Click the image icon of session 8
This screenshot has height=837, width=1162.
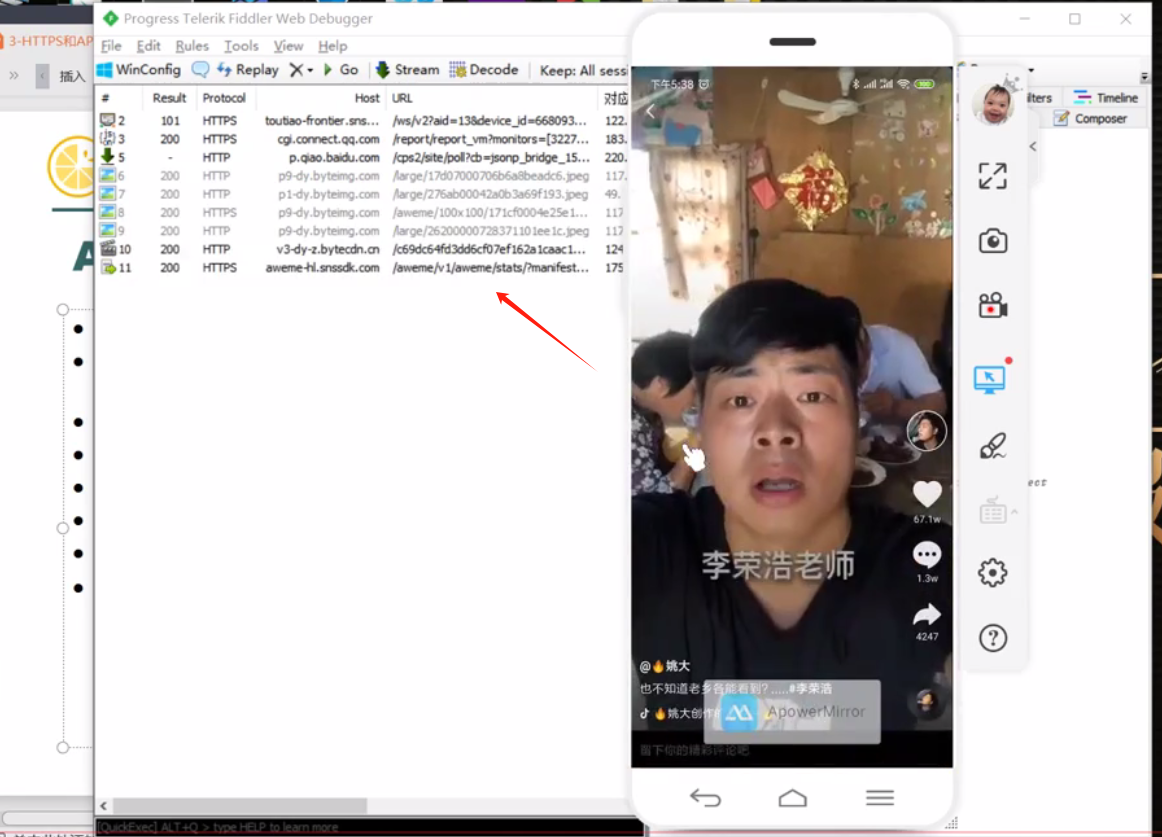[x=108, y=212]
